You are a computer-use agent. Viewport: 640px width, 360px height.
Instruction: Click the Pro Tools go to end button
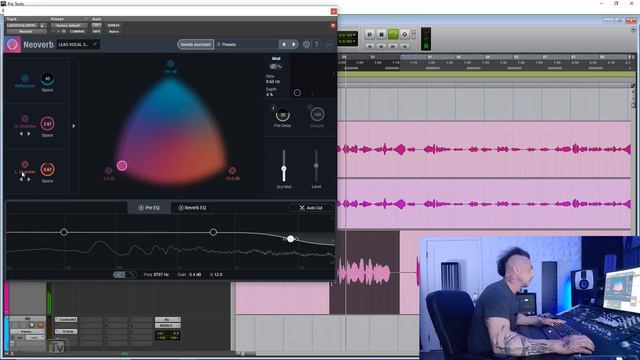(x=404, y=46)
